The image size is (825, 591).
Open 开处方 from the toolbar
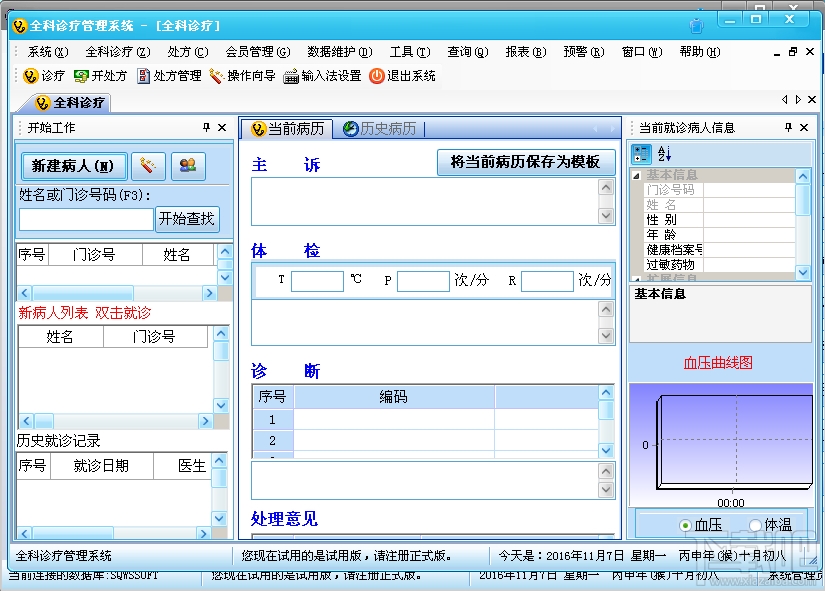point(100,76)
